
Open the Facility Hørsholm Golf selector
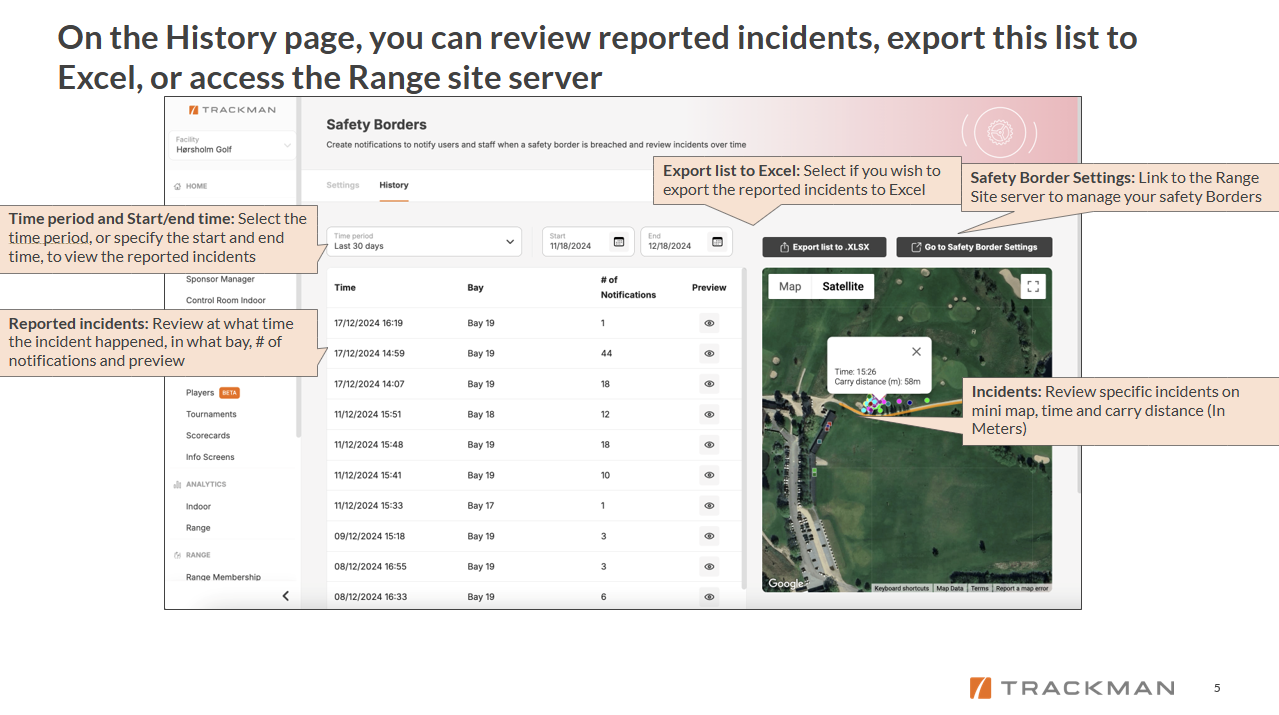click(233, 145)
